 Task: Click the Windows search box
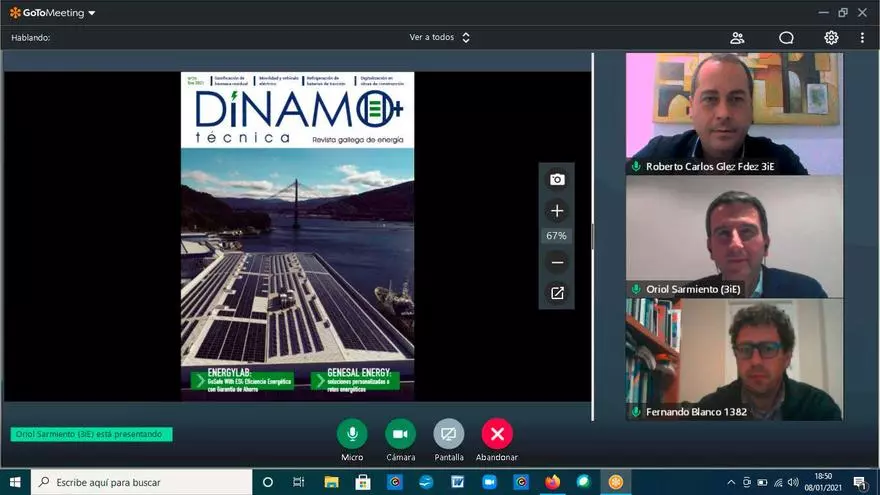pos(140,482)
